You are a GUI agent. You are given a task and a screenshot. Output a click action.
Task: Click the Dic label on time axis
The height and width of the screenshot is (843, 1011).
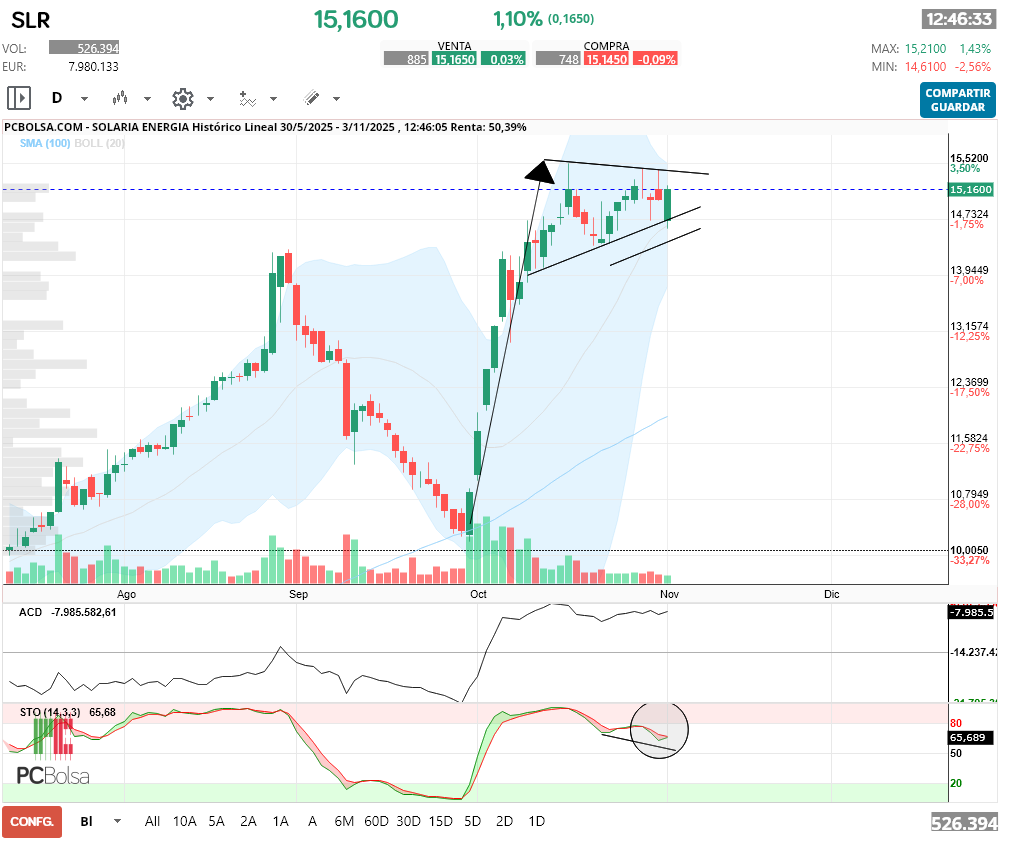tap(832, 594)
